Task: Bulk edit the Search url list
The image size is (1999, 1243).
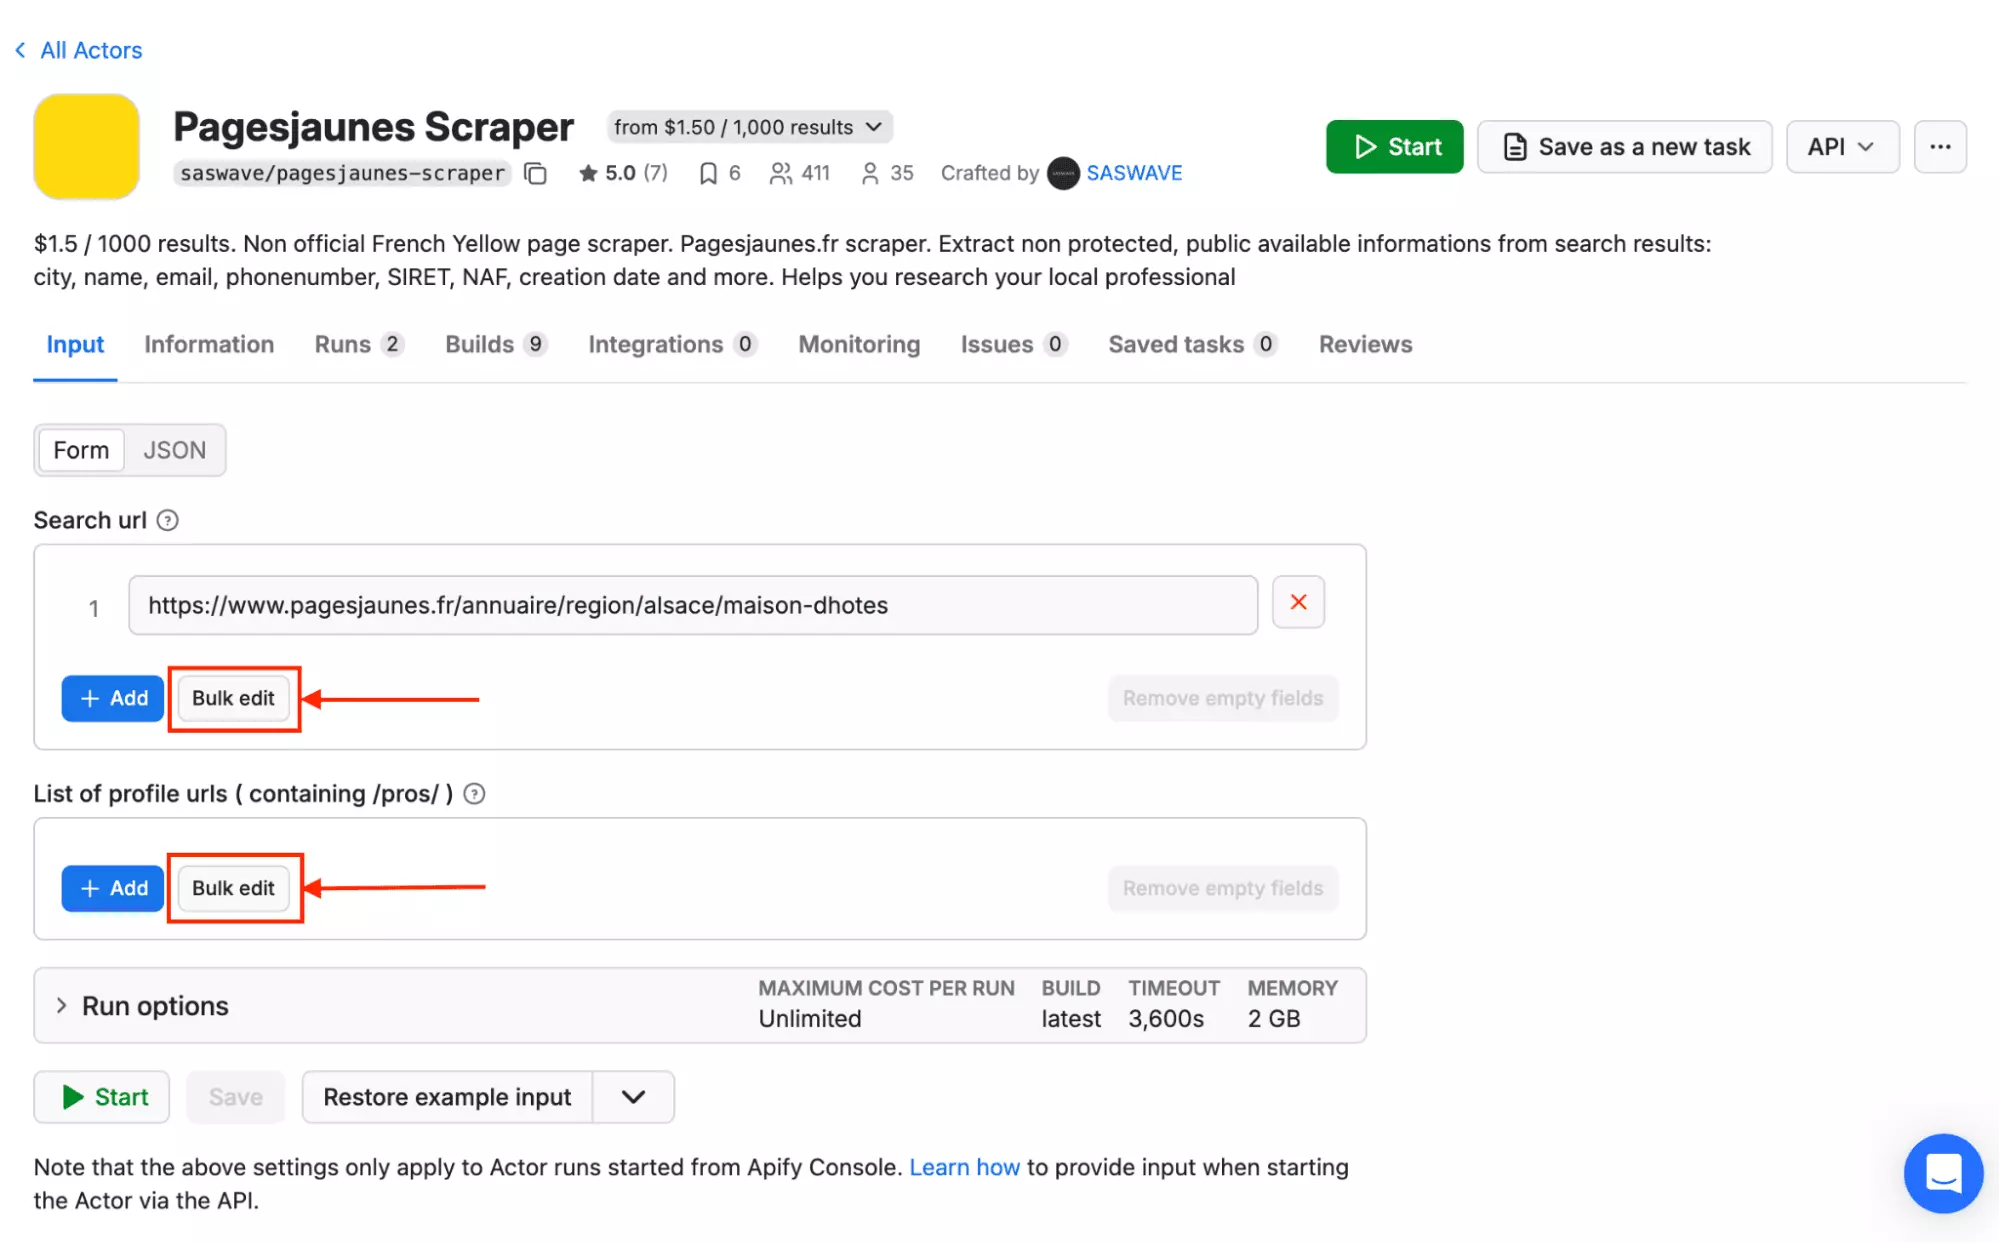Action: pos(233,698)
